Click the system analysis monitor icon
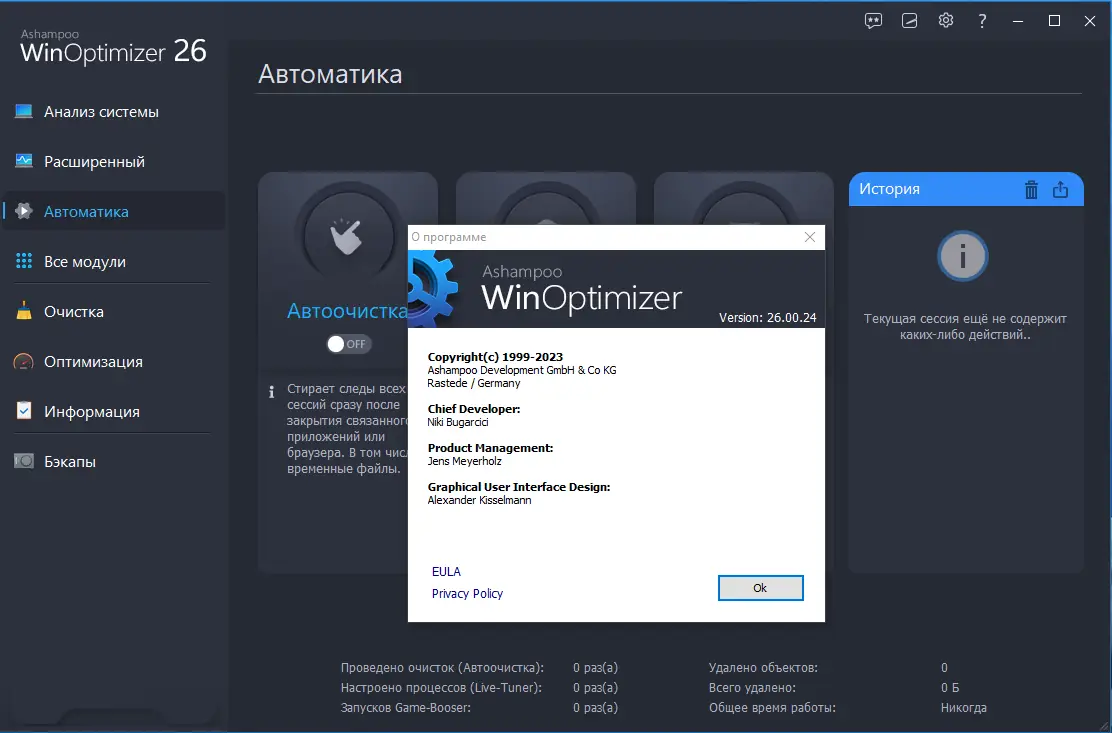 click(x=23, y=111)
